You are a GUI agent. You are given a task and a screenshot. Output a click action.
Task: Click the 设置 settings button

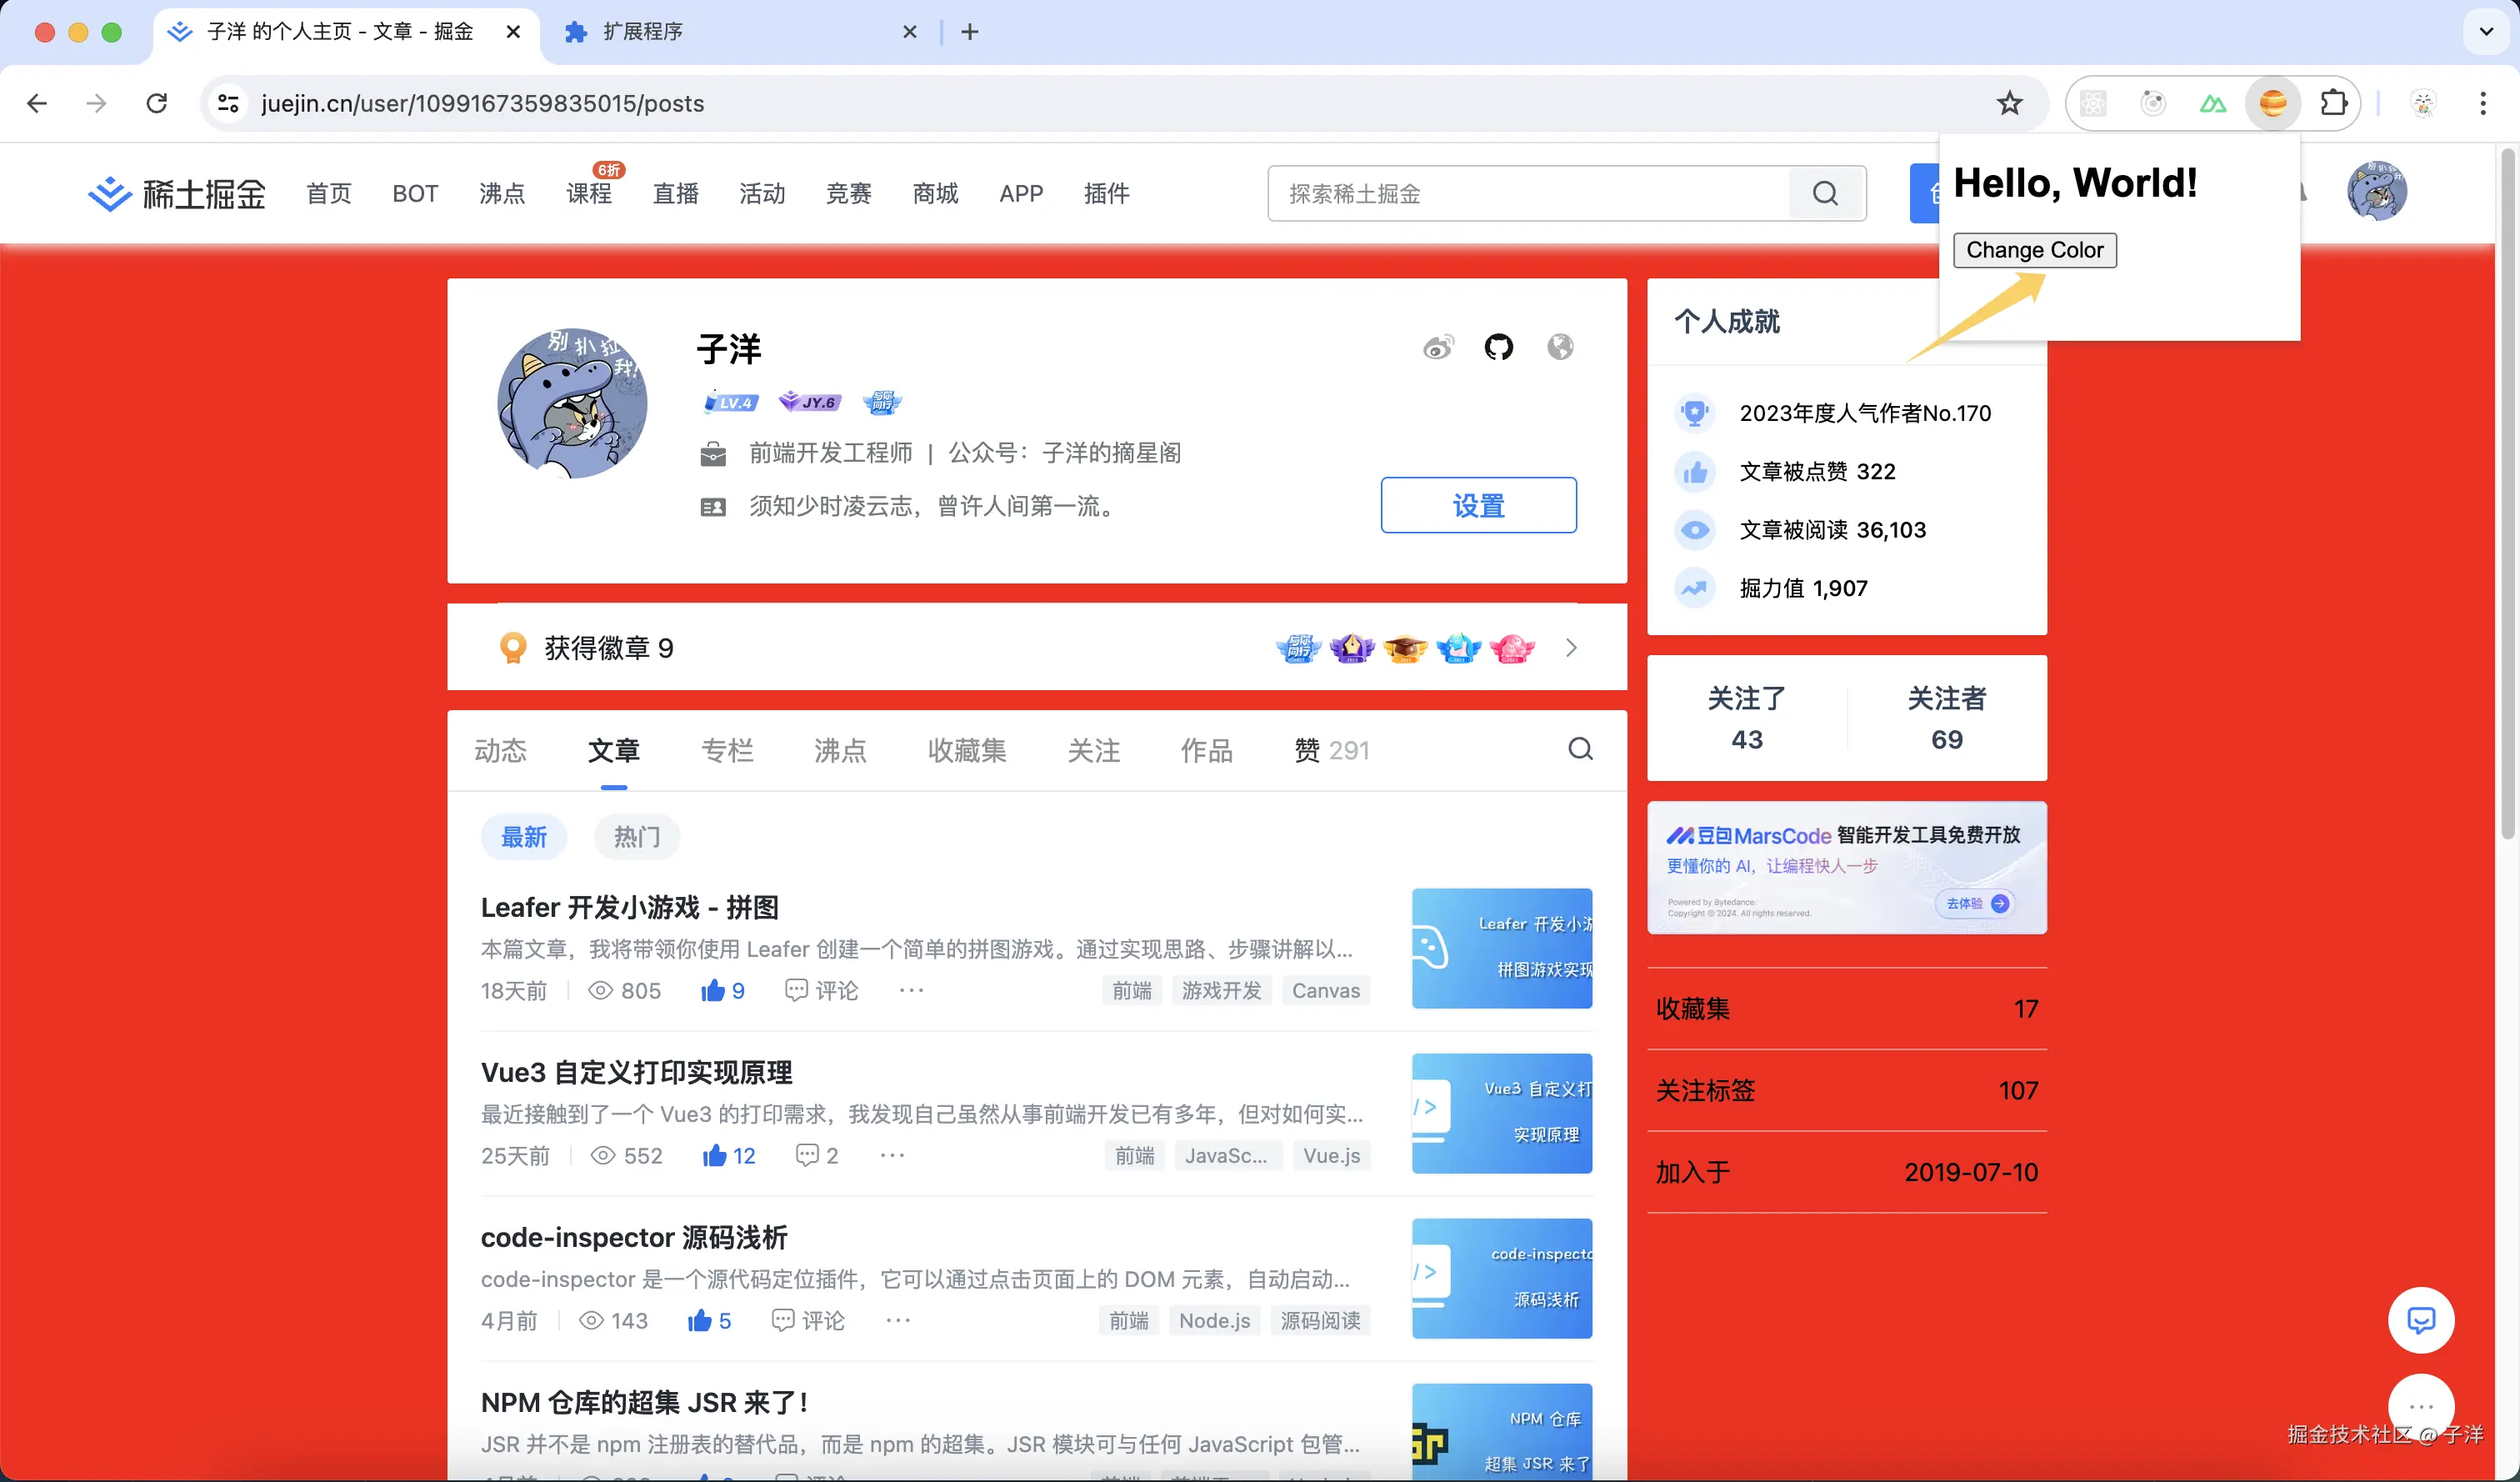[x=1478, y=505]
